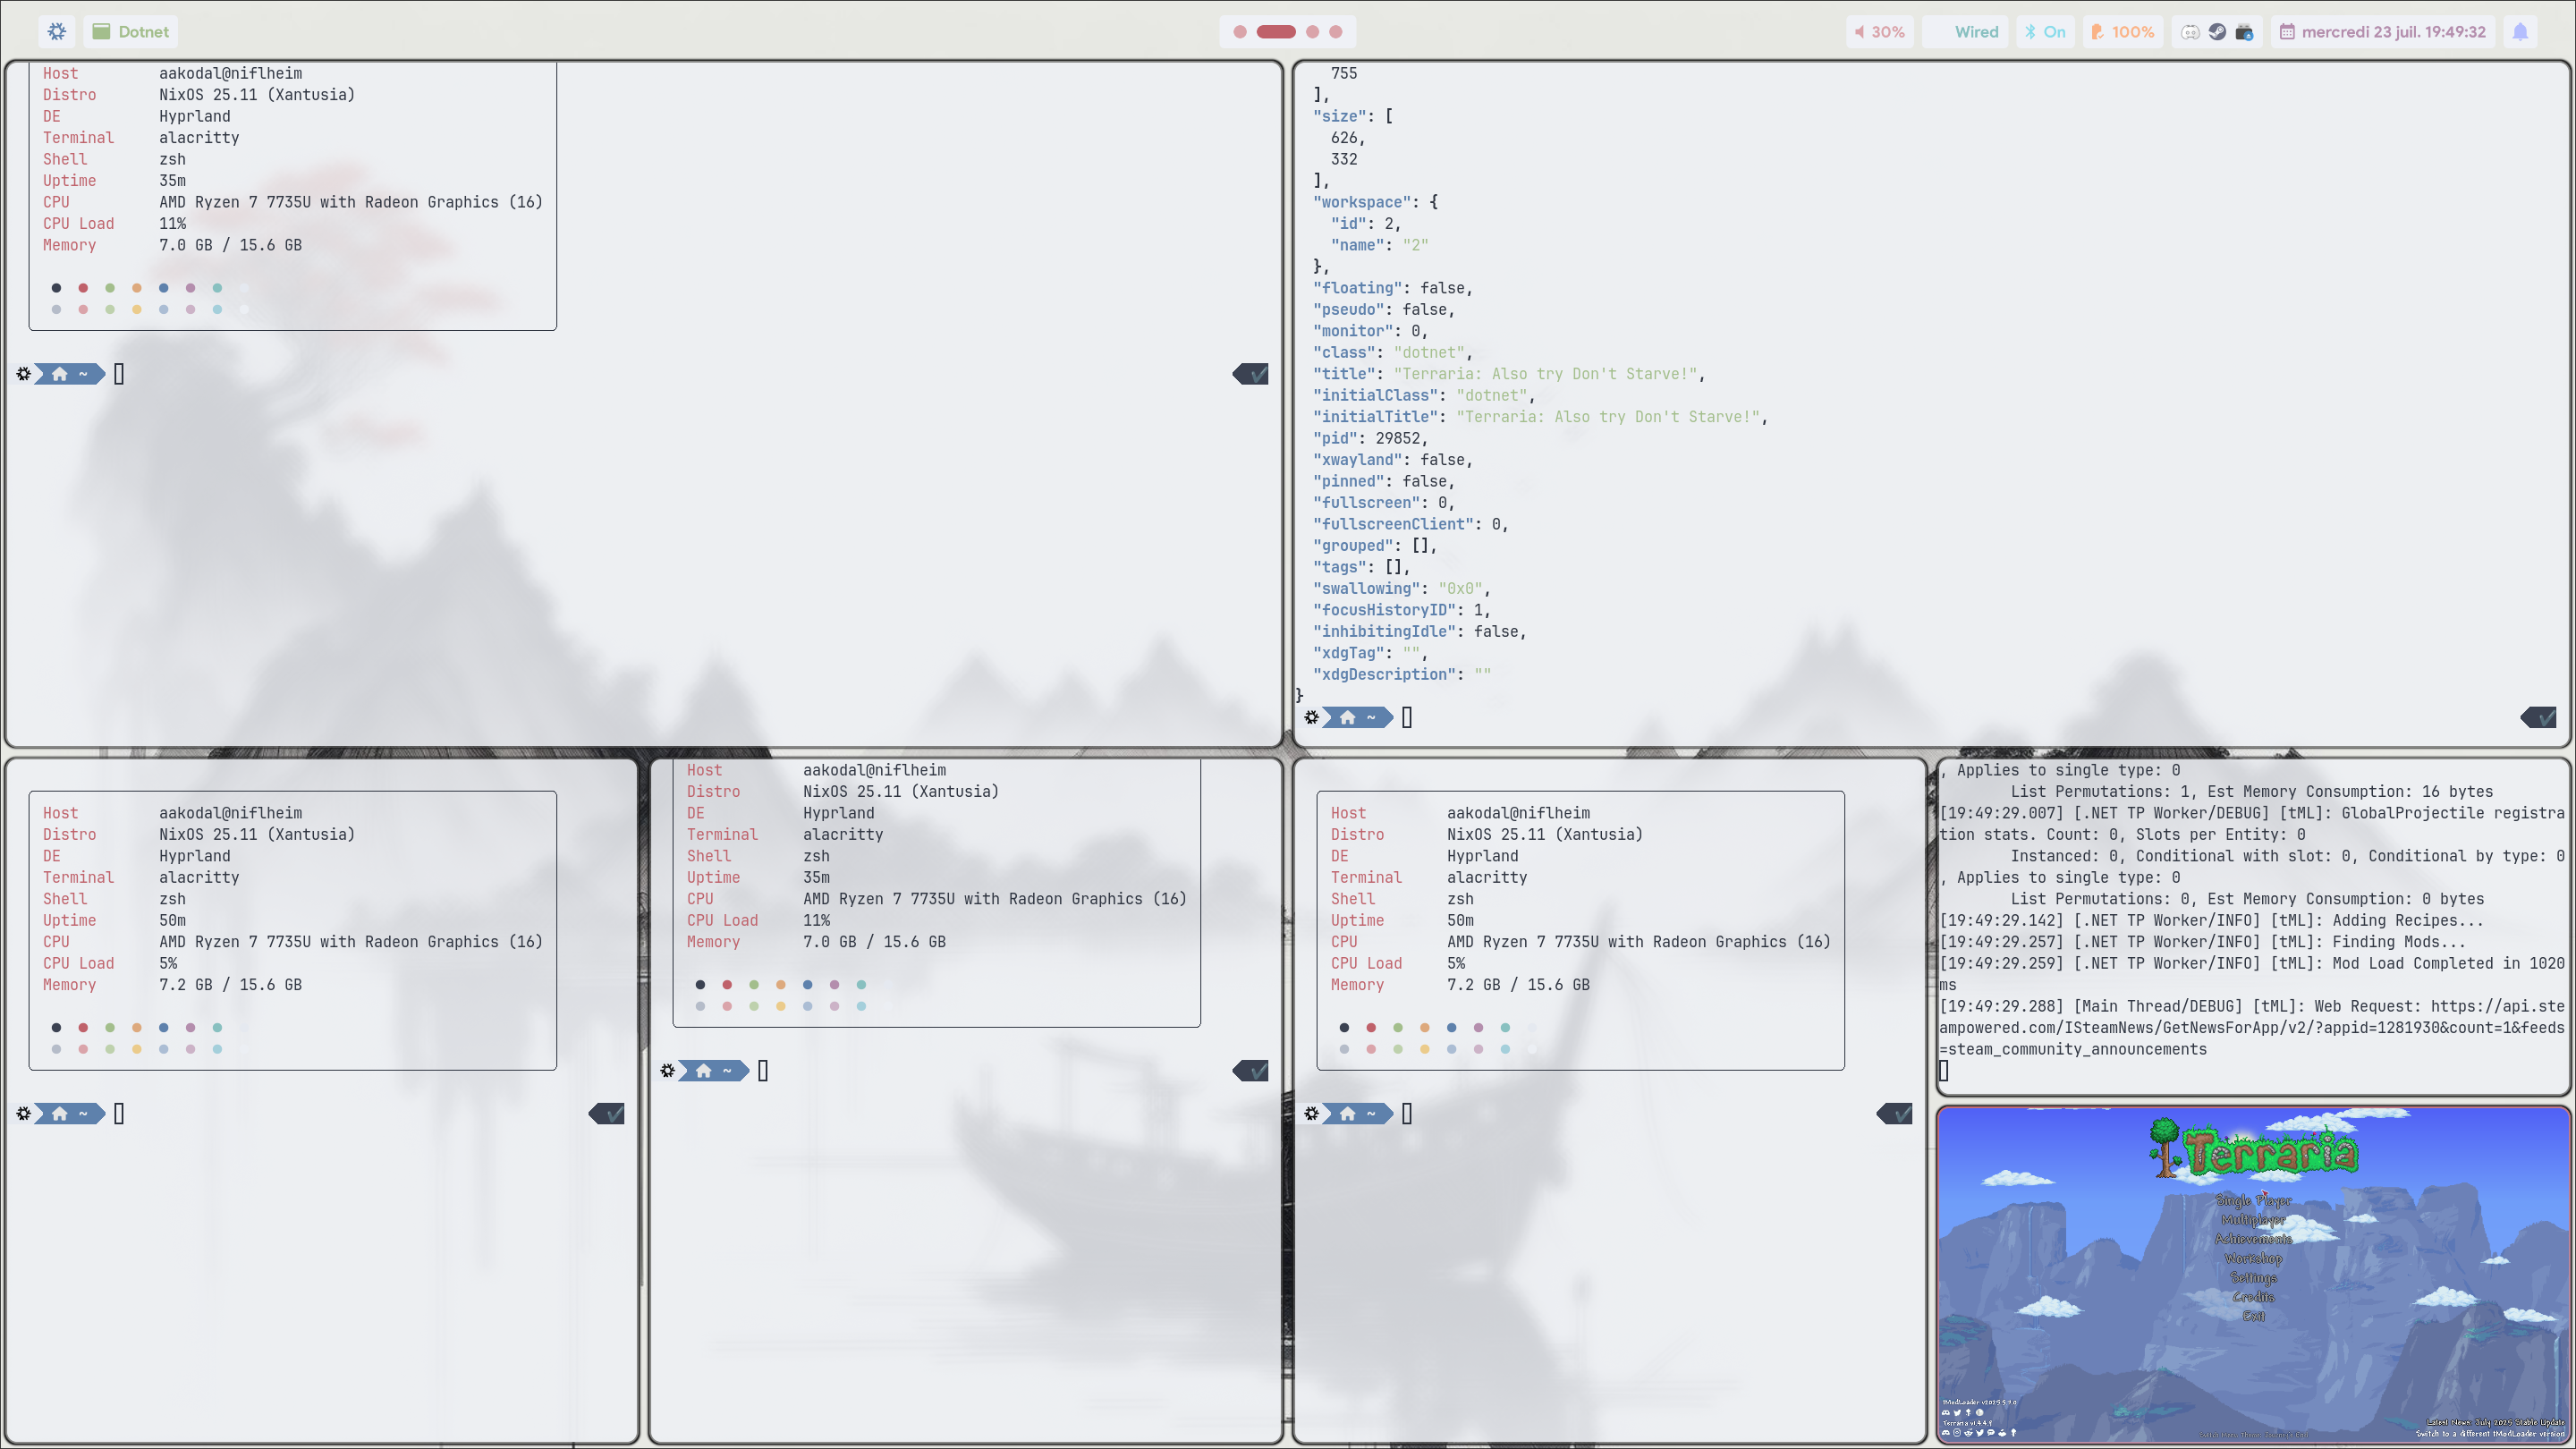Toggle Bluetooth On indicator
This screenshot has height=1449, width=2576.
coord(2045,31)
